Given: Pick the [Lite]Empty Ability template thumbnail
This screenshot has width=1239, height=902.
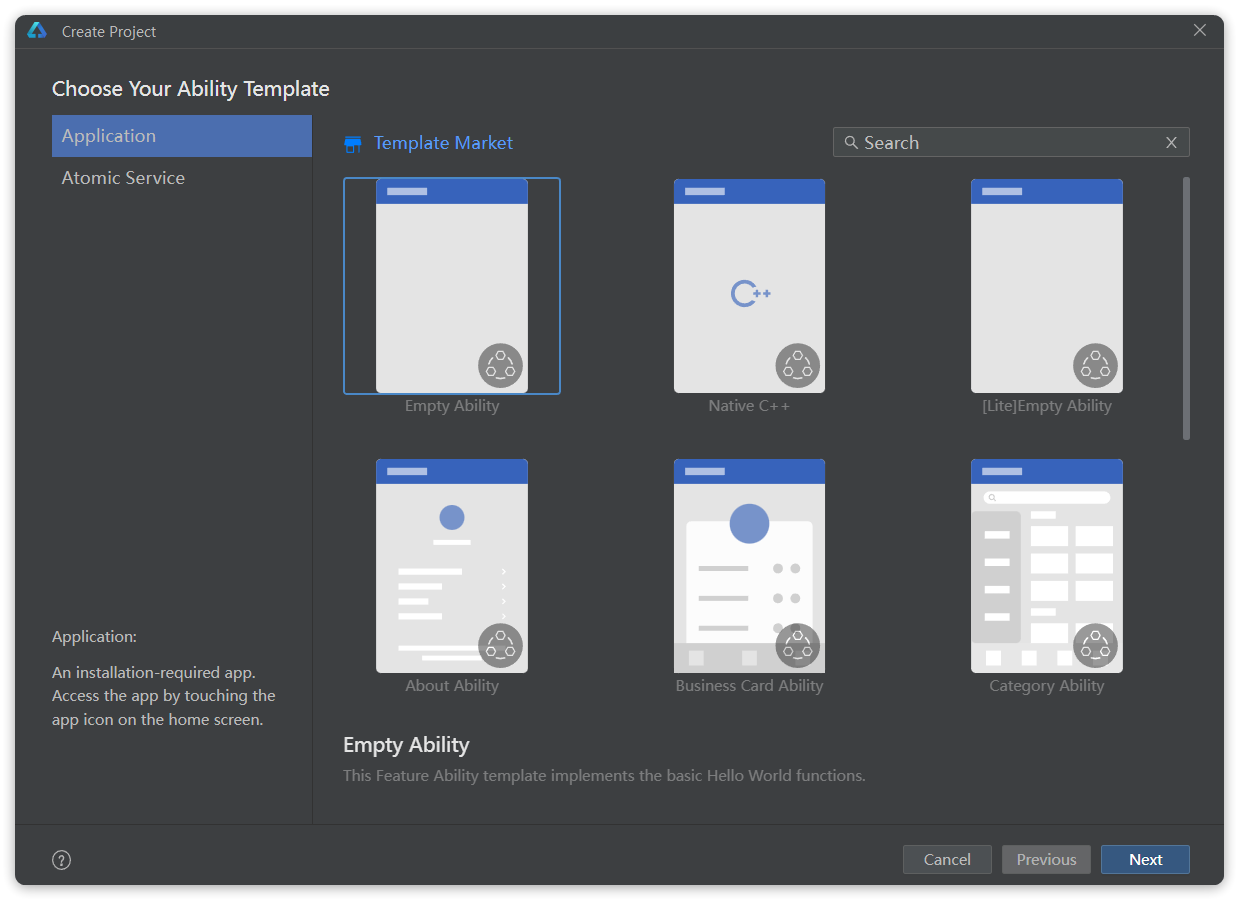Looking at the screenshot, I should [x=1047, y=286].
